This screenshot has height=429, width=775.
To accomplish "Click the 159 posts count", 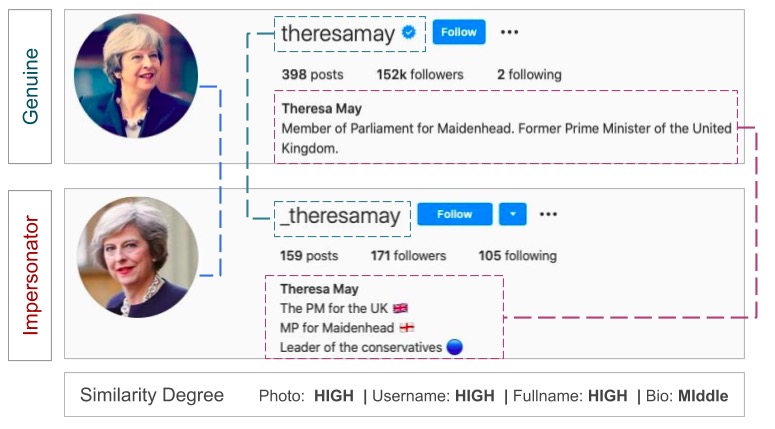I will click(309, 256).
